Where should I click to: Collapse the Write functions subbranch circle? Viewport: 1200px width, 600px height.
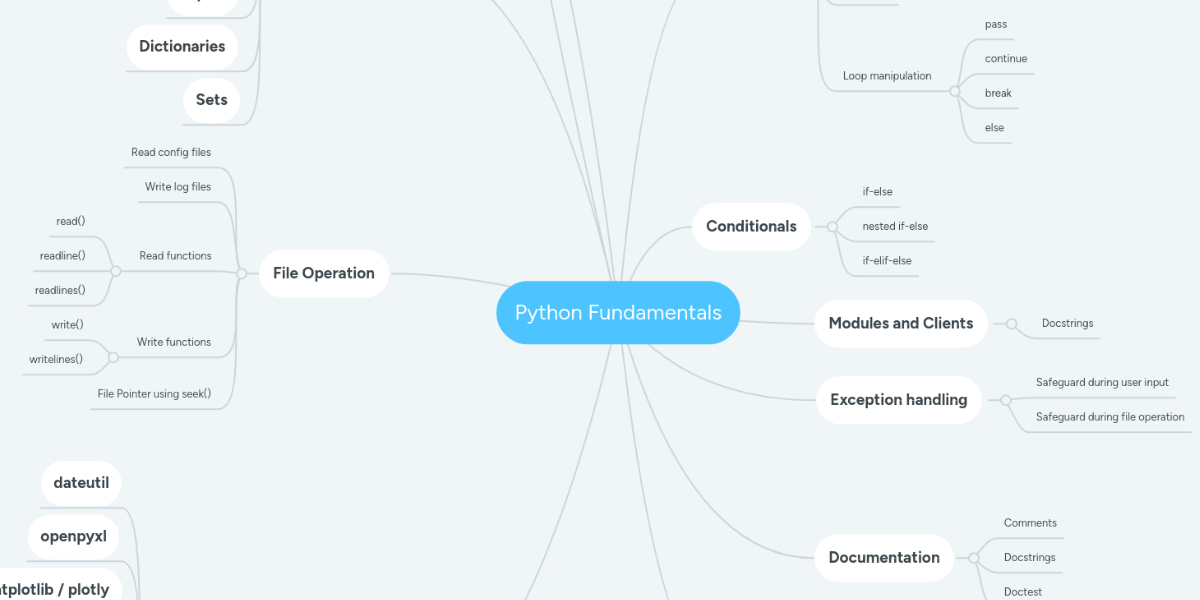click(x=113, y=357)
